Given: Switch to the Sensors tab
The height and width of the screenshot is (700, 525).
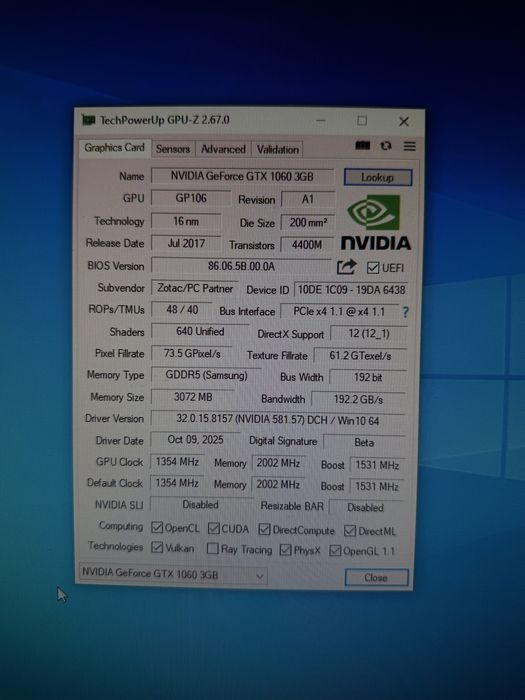Looking at the screenshot, I should [x=173, y=149].
